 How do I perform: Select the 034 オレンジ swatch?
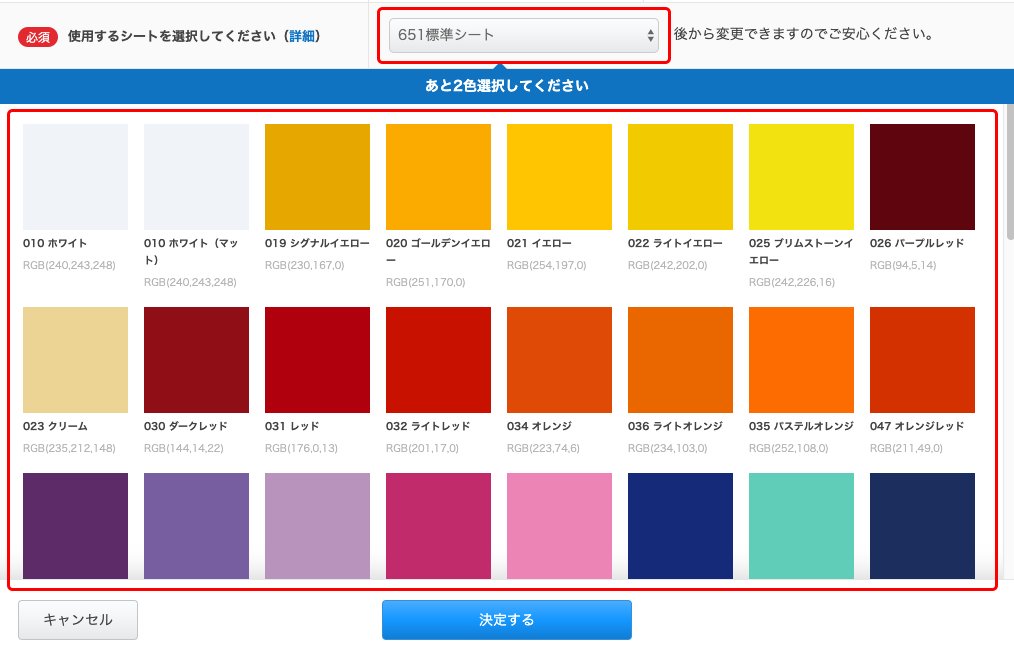point(558,360)
